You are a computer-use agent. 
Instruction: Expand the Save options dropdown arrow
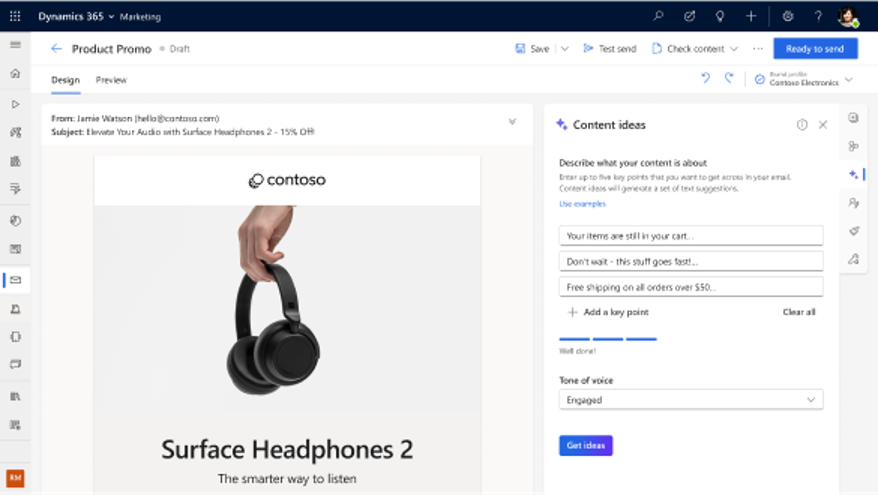click(564, 49)
